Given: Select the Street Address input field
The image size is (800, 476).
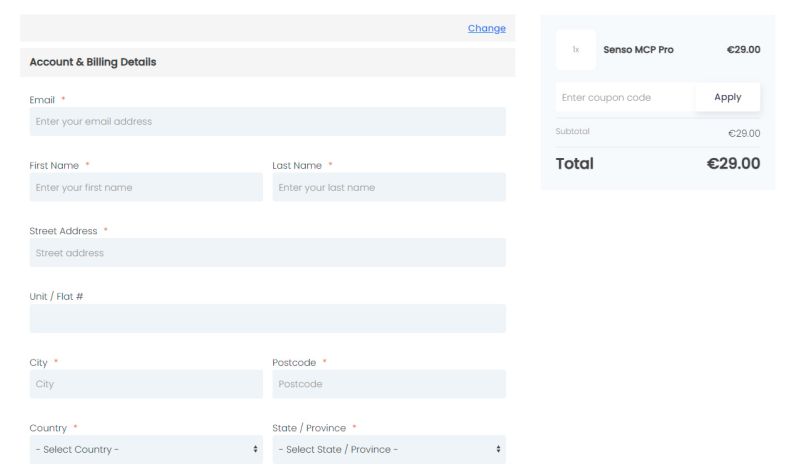Looking at the screenshot, I should [267, 253].
